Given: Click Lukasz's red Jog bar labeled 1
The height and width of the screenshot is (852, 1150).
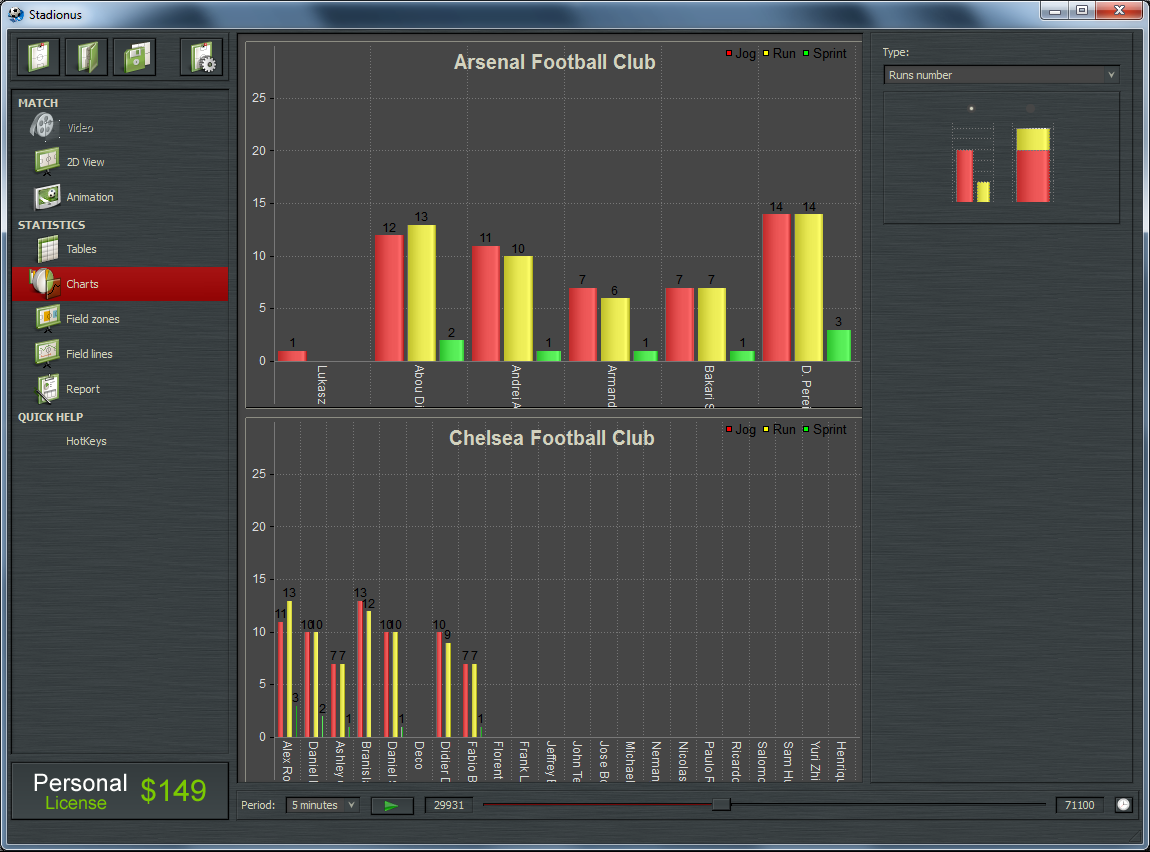Looking at the screenshot, I should point(292,356).
